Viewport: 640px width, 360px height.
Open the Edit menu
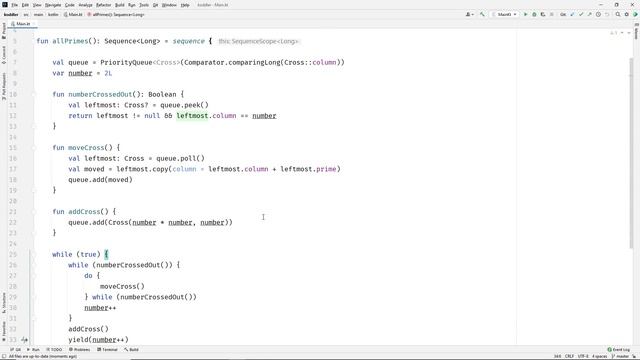tap(25, 5)
